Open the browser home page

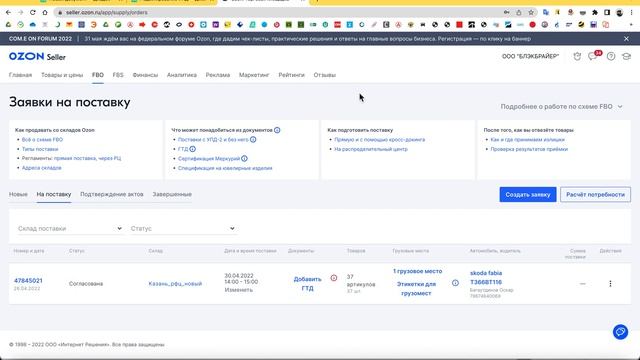tap(45, 13)
